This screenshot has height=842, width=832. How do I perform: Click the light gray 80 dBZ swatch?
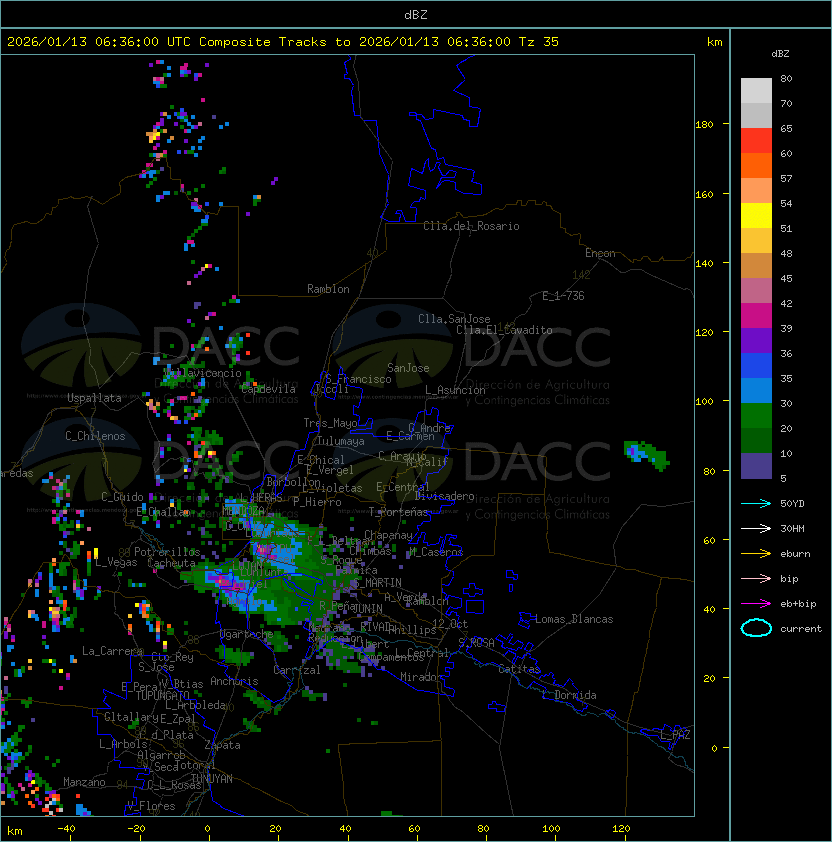(756, 90)
